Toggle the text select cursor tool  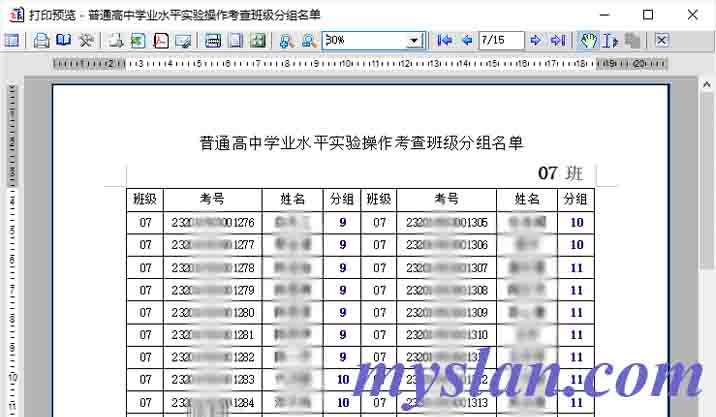(x=609, y=40)
